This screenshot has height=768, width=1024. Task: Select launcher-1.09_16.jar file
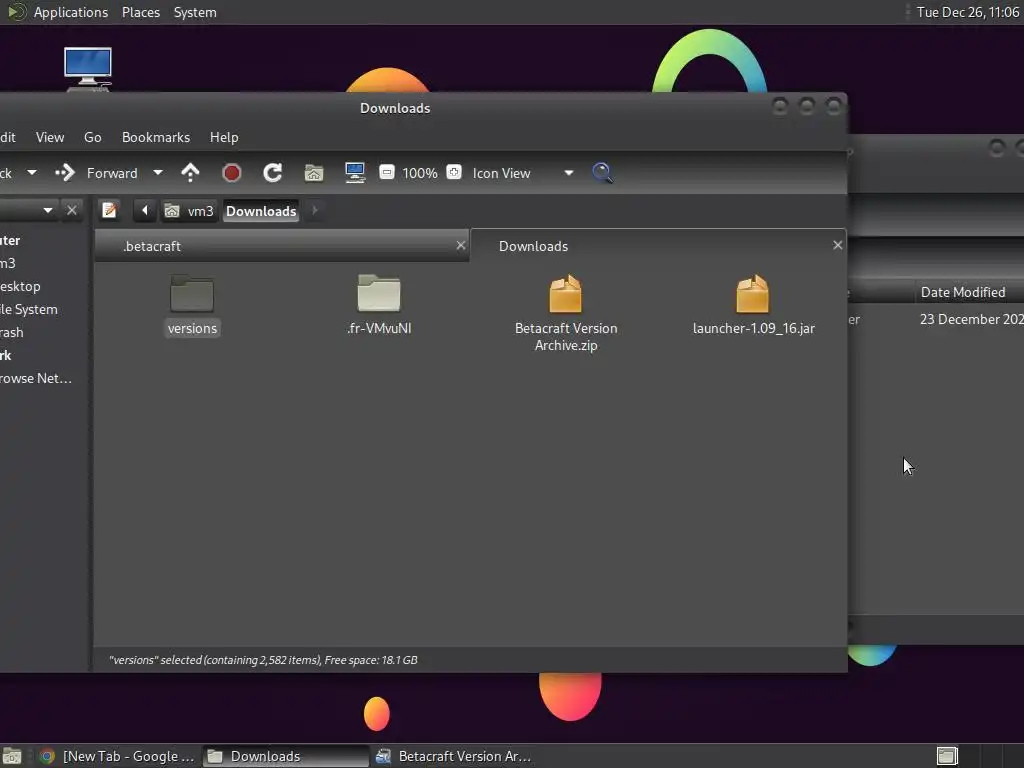[753, 306]
